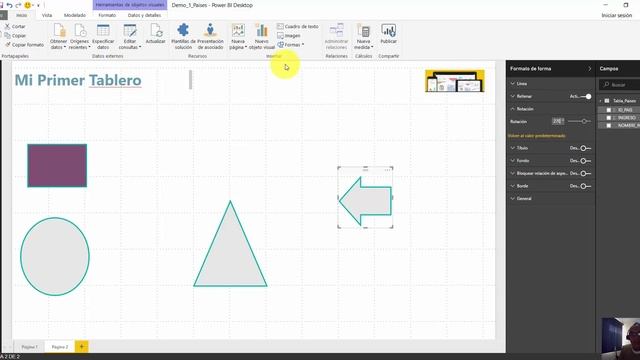Open Editar consultas
Viewport: 640px width, 360px height.
pos(130,36)
